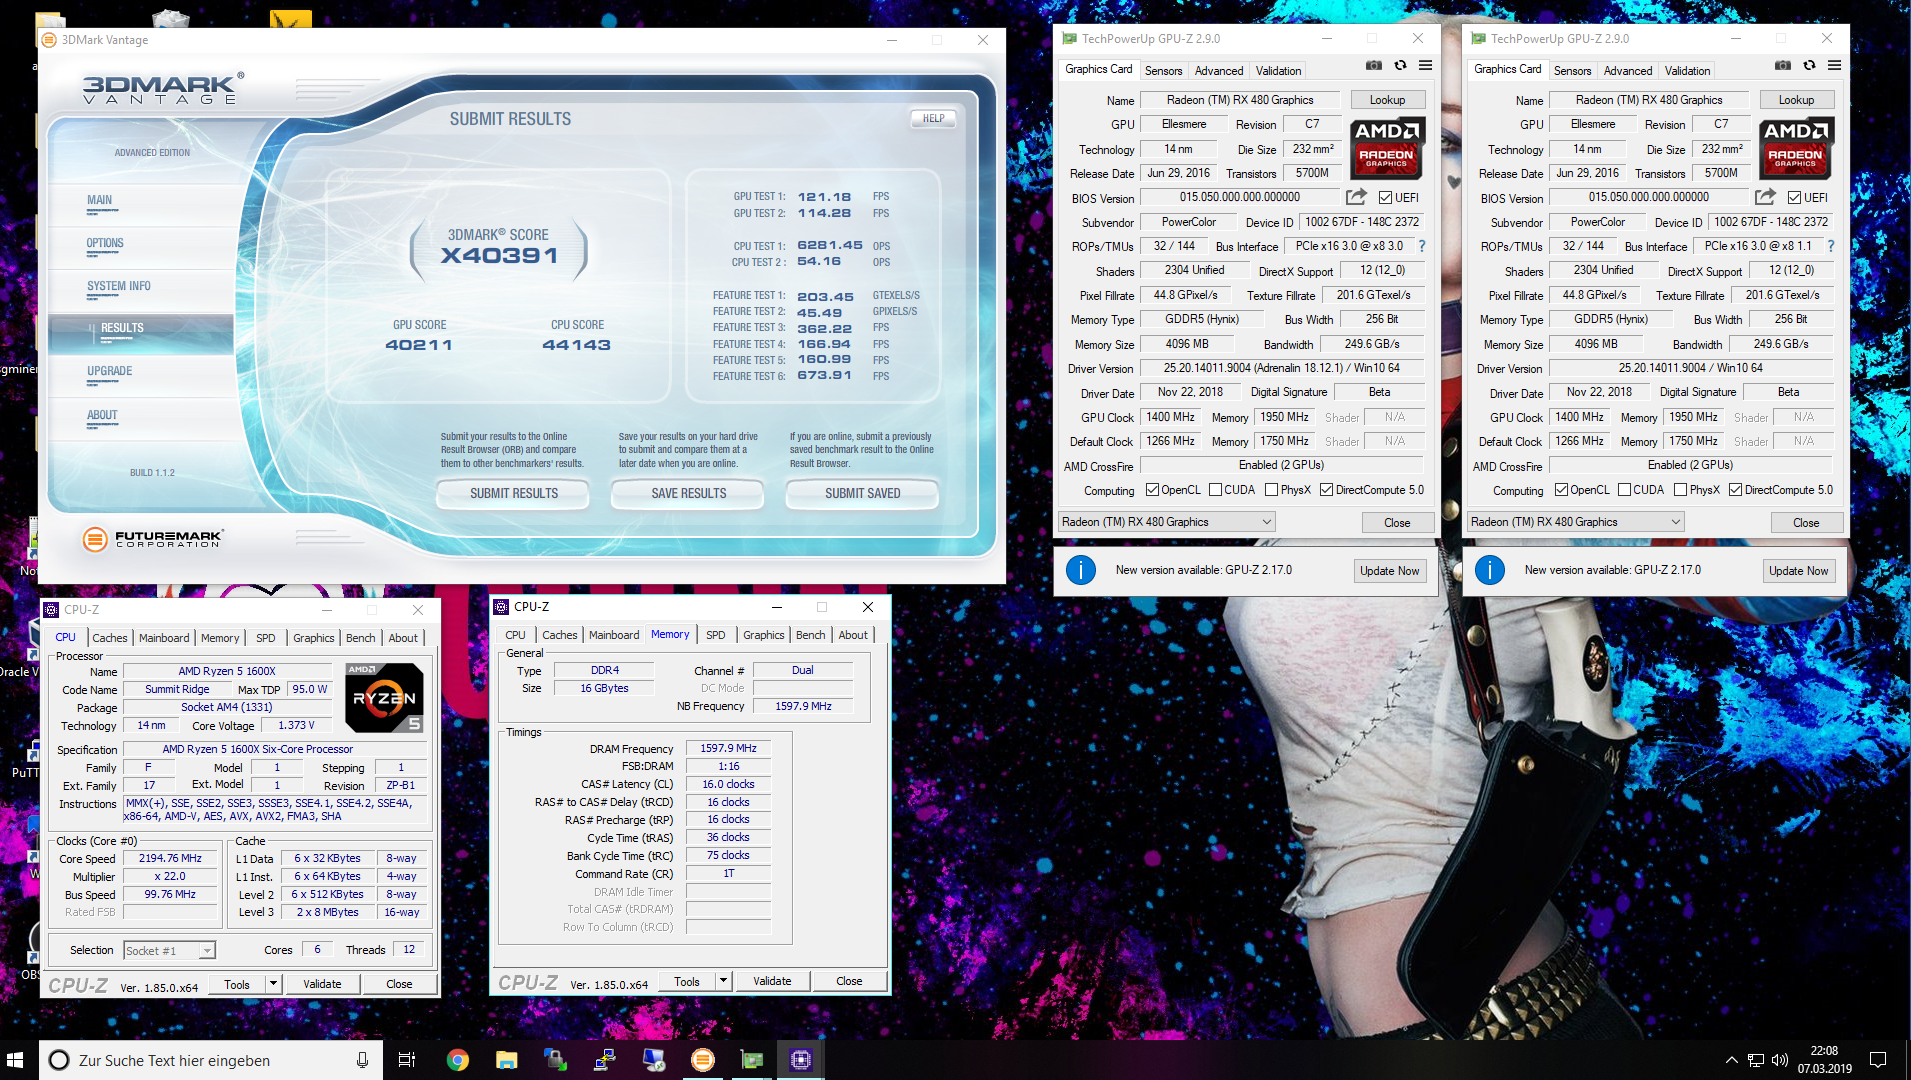The image size is (1911, 1080).
Task: Open Google Chrome from the taskbar
Action: click(457, 1060)
